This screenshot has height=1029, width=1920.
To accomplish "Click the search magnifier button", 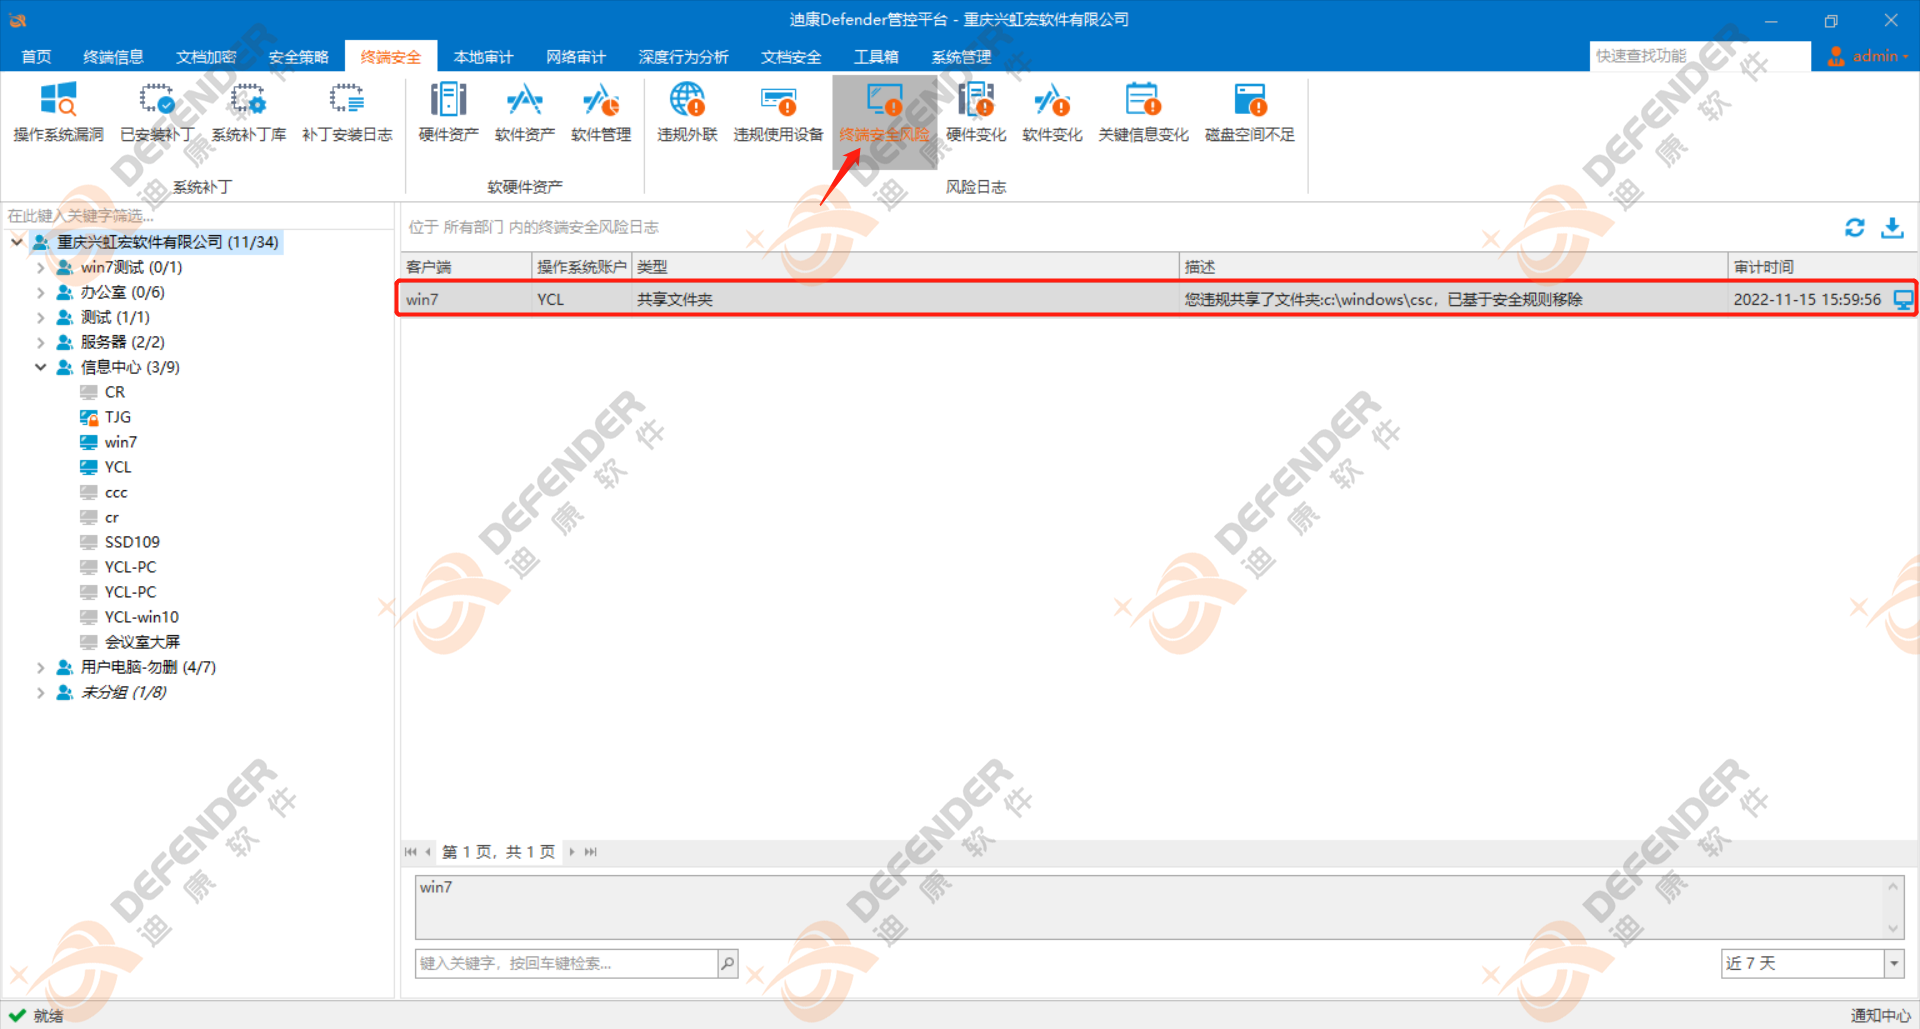I will pyautogui.click(x=727, y=963).
